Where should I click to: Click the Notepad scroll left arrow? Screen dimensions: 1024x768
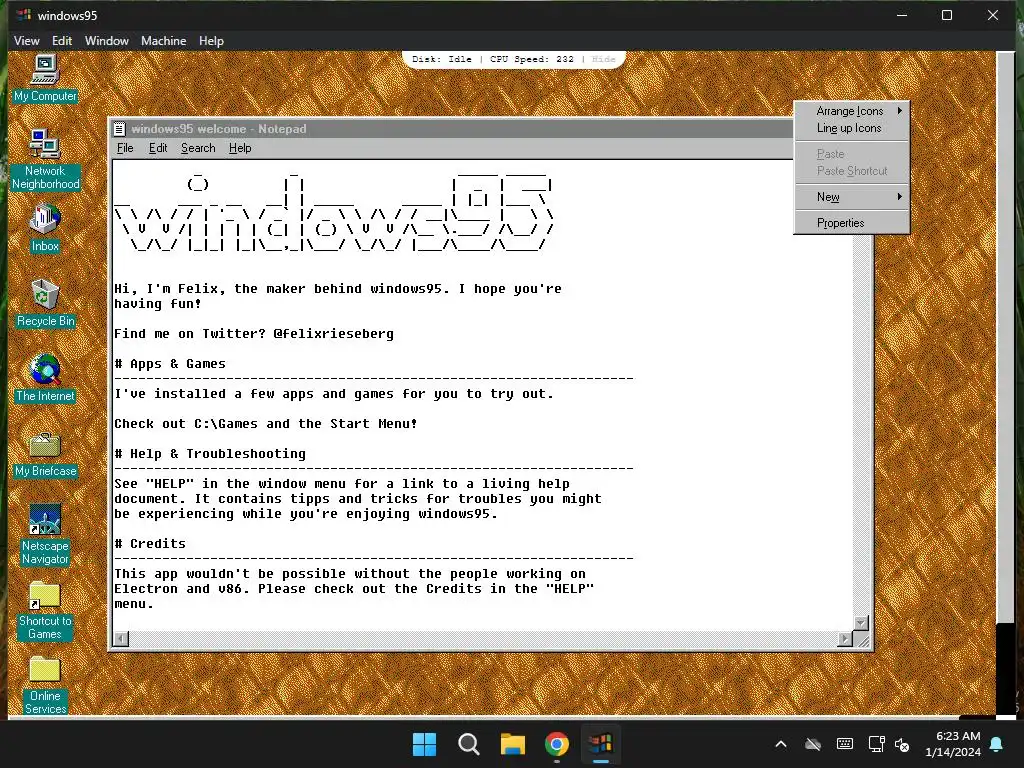pyautogui.click(x=121, y=639)
